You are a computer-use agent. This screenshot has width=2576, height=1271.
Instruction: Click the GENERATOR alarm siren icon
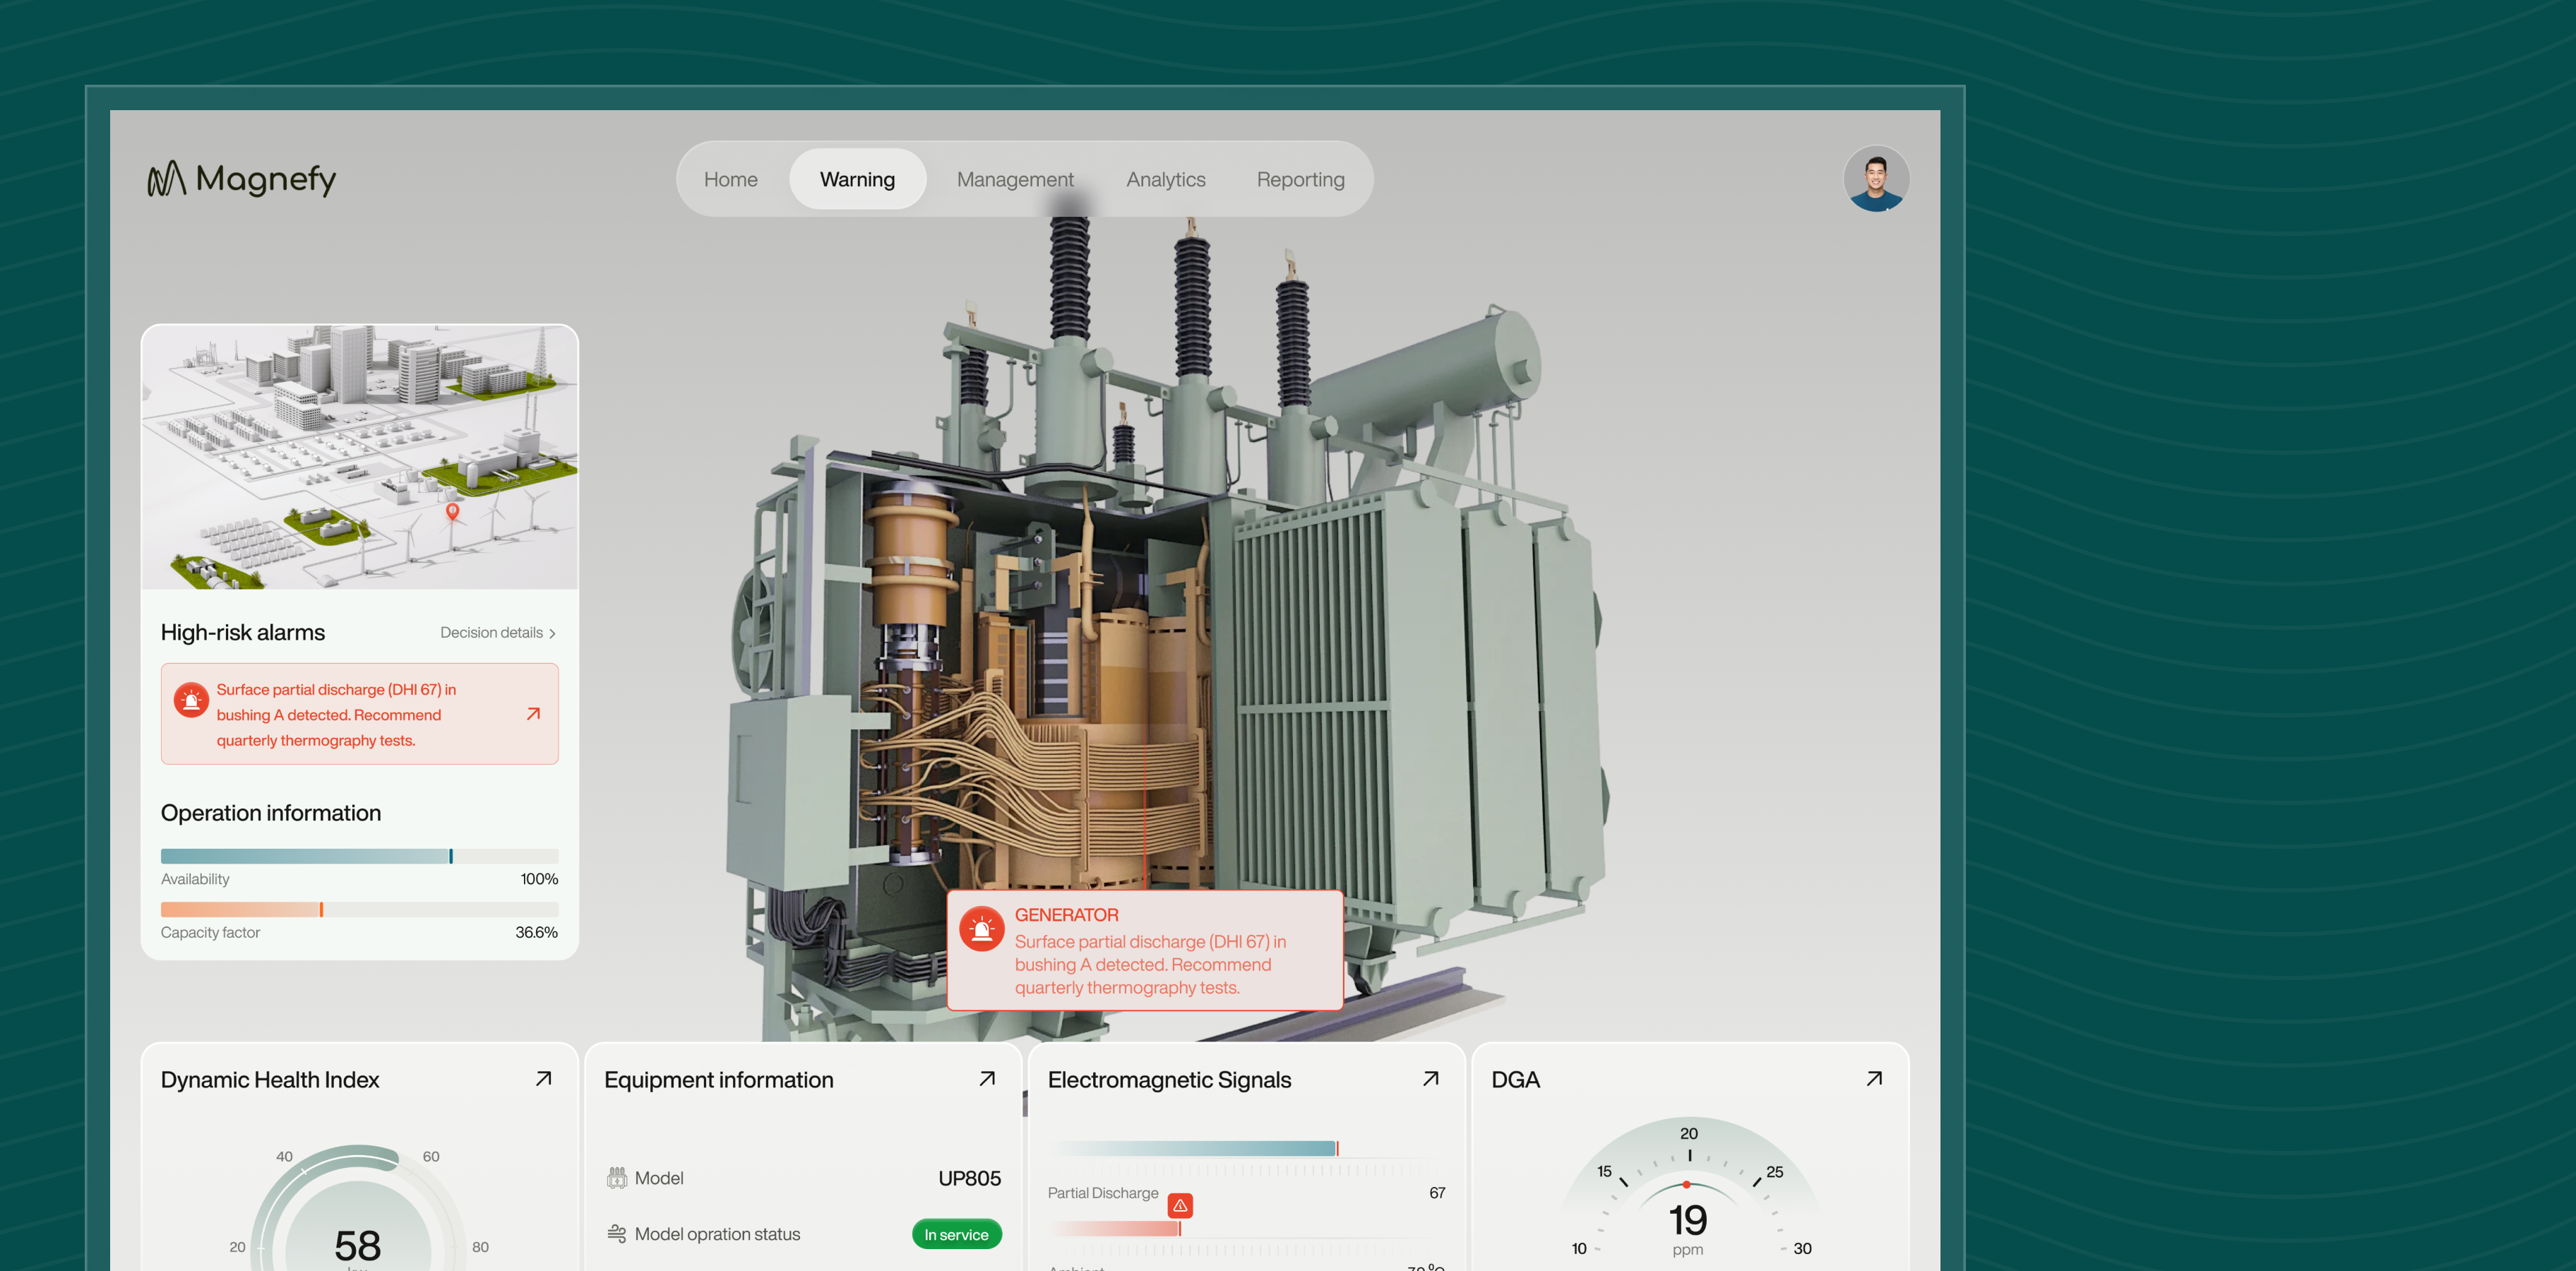(981, 929)
